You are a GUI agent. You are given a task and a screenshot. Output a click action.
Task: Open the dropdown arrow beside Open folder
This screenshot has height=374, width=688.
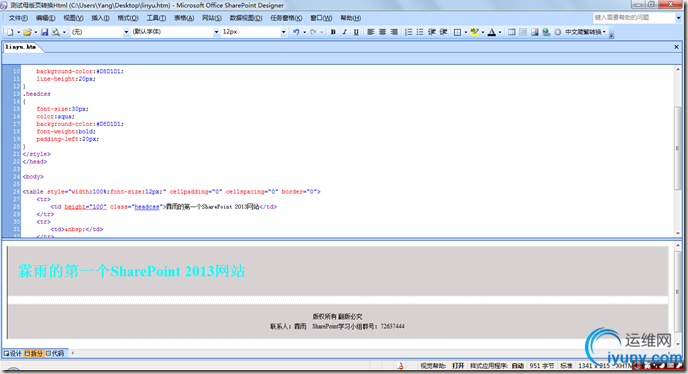tap(36, 32)
